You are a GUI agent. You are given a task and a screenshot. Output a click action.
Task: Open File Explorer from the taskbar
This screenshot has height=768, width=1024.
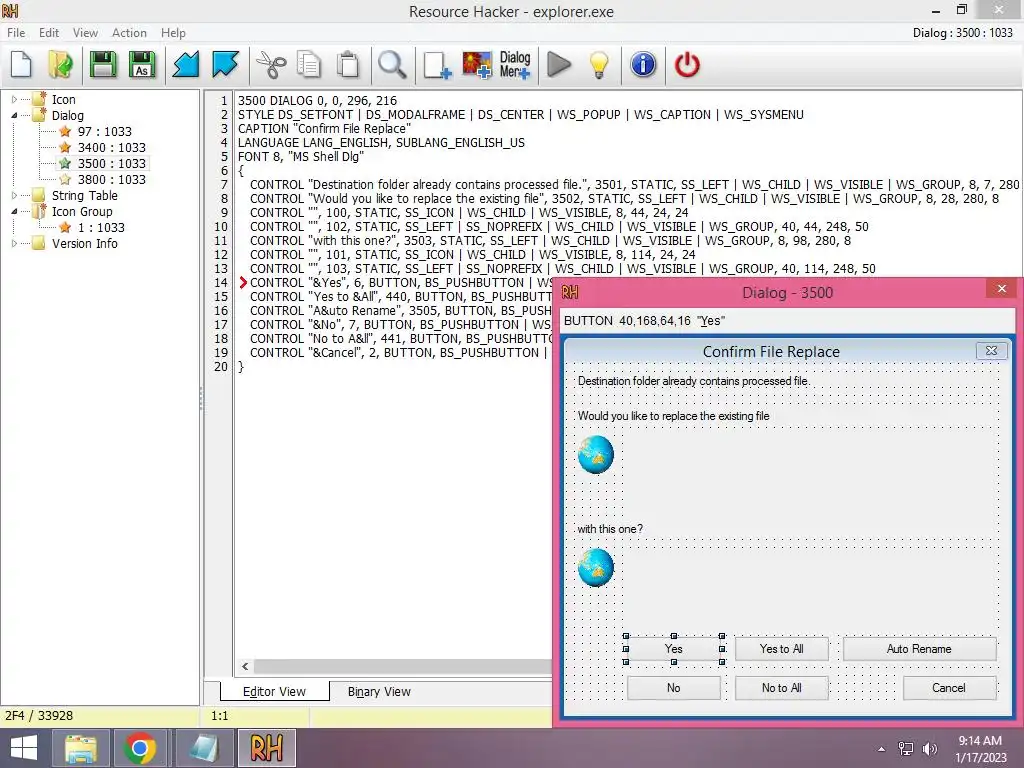pyautogui.click(x=81, y=748)
